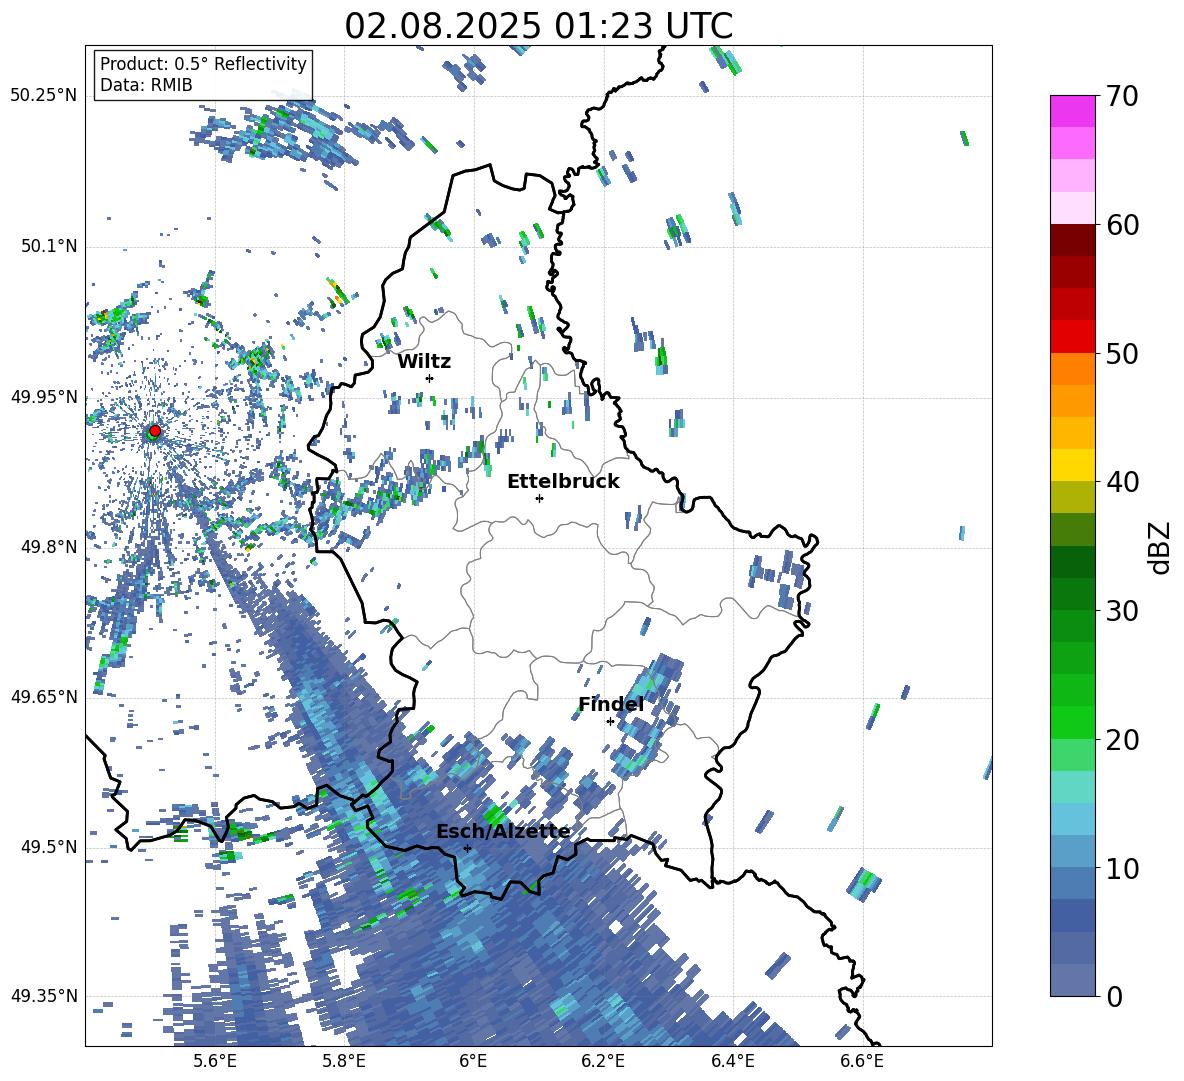Screen dimensions: 1184x1081
Task: Click the colorbar value 30
Action: coord(1122,611)
